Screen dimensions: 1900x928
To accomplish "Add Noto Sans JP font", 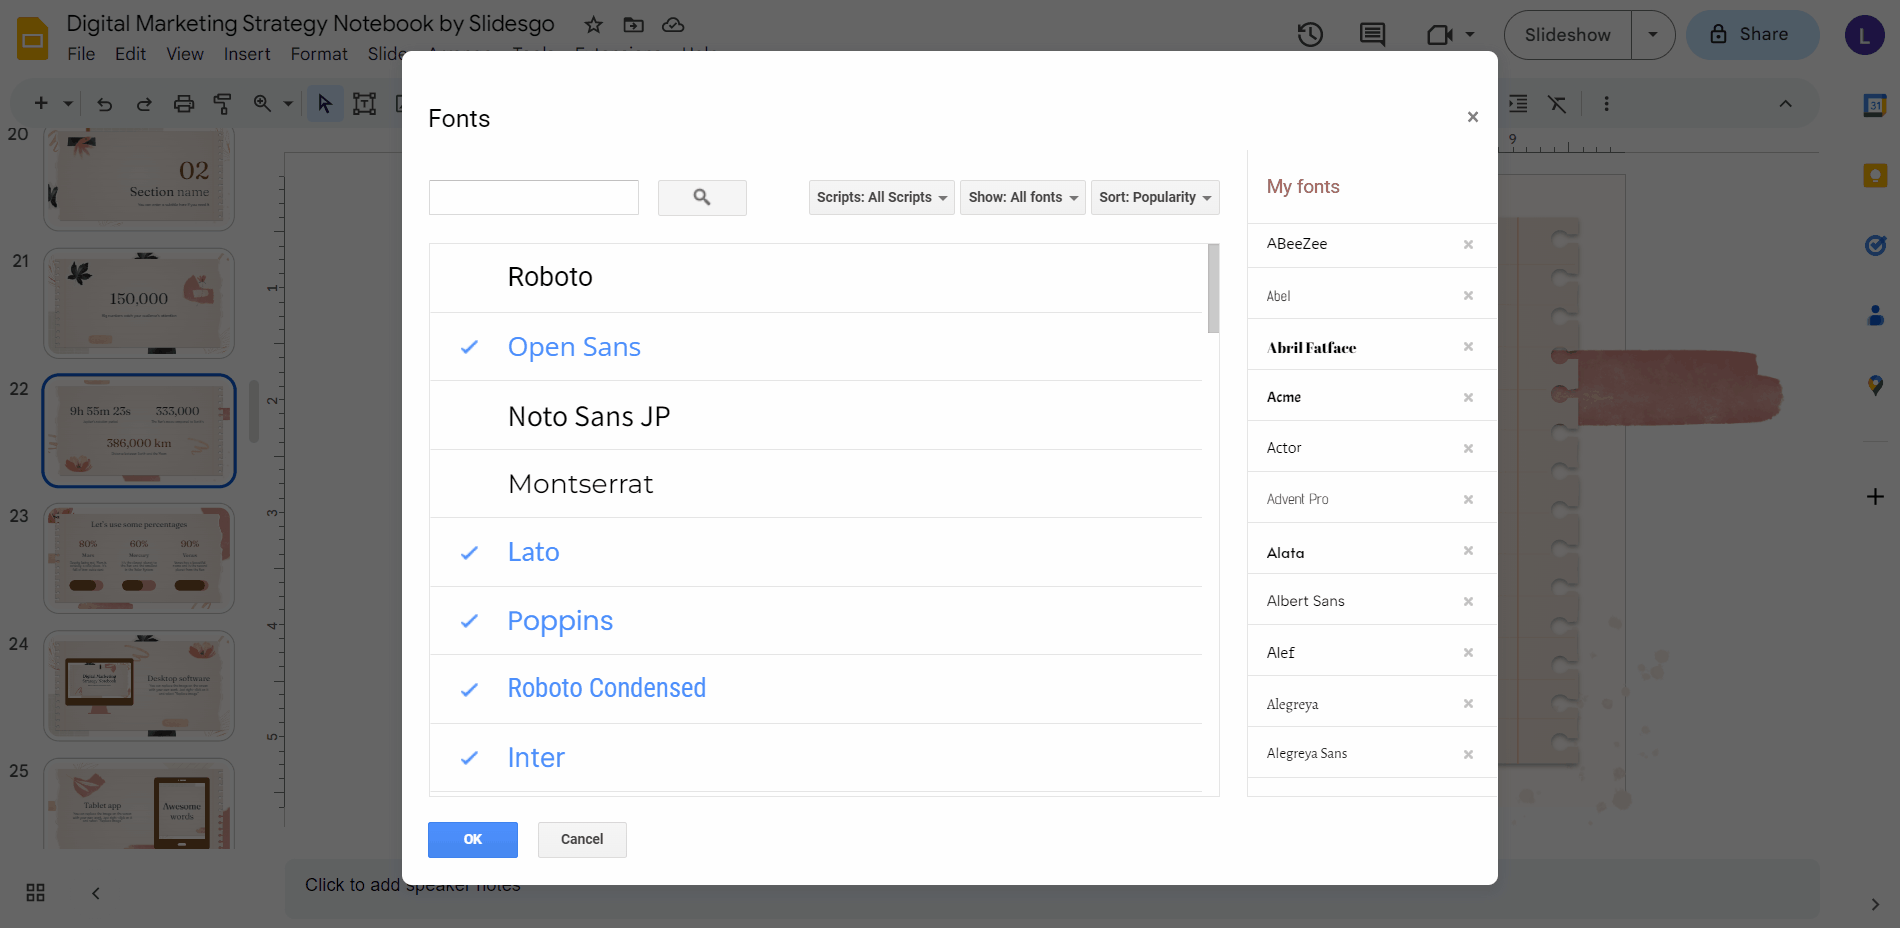I will pyautogui.click(x=816, y=415).
